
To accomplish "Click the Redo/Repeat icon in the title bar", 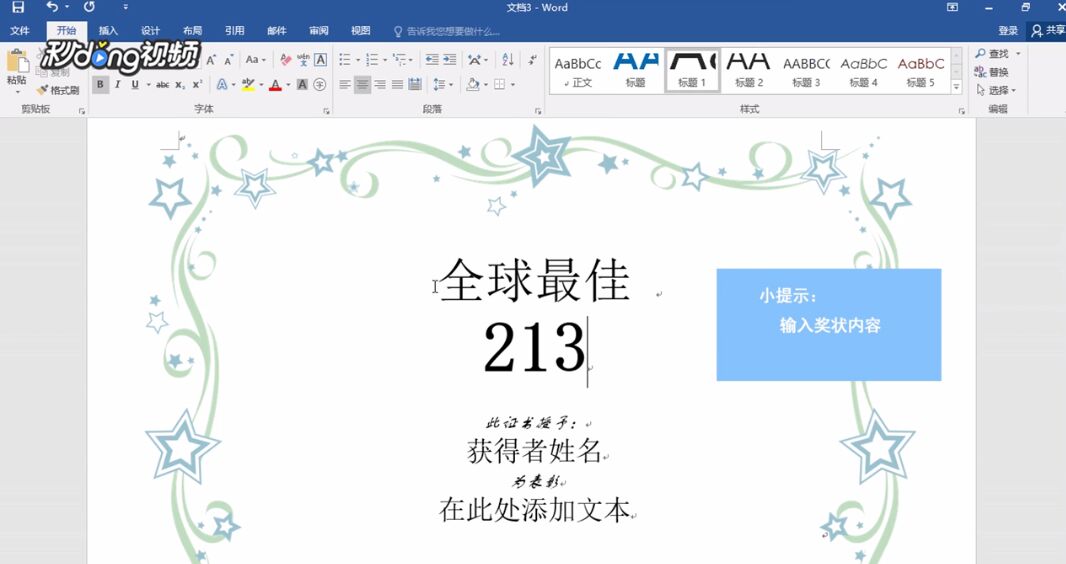I will coord(89,7).
